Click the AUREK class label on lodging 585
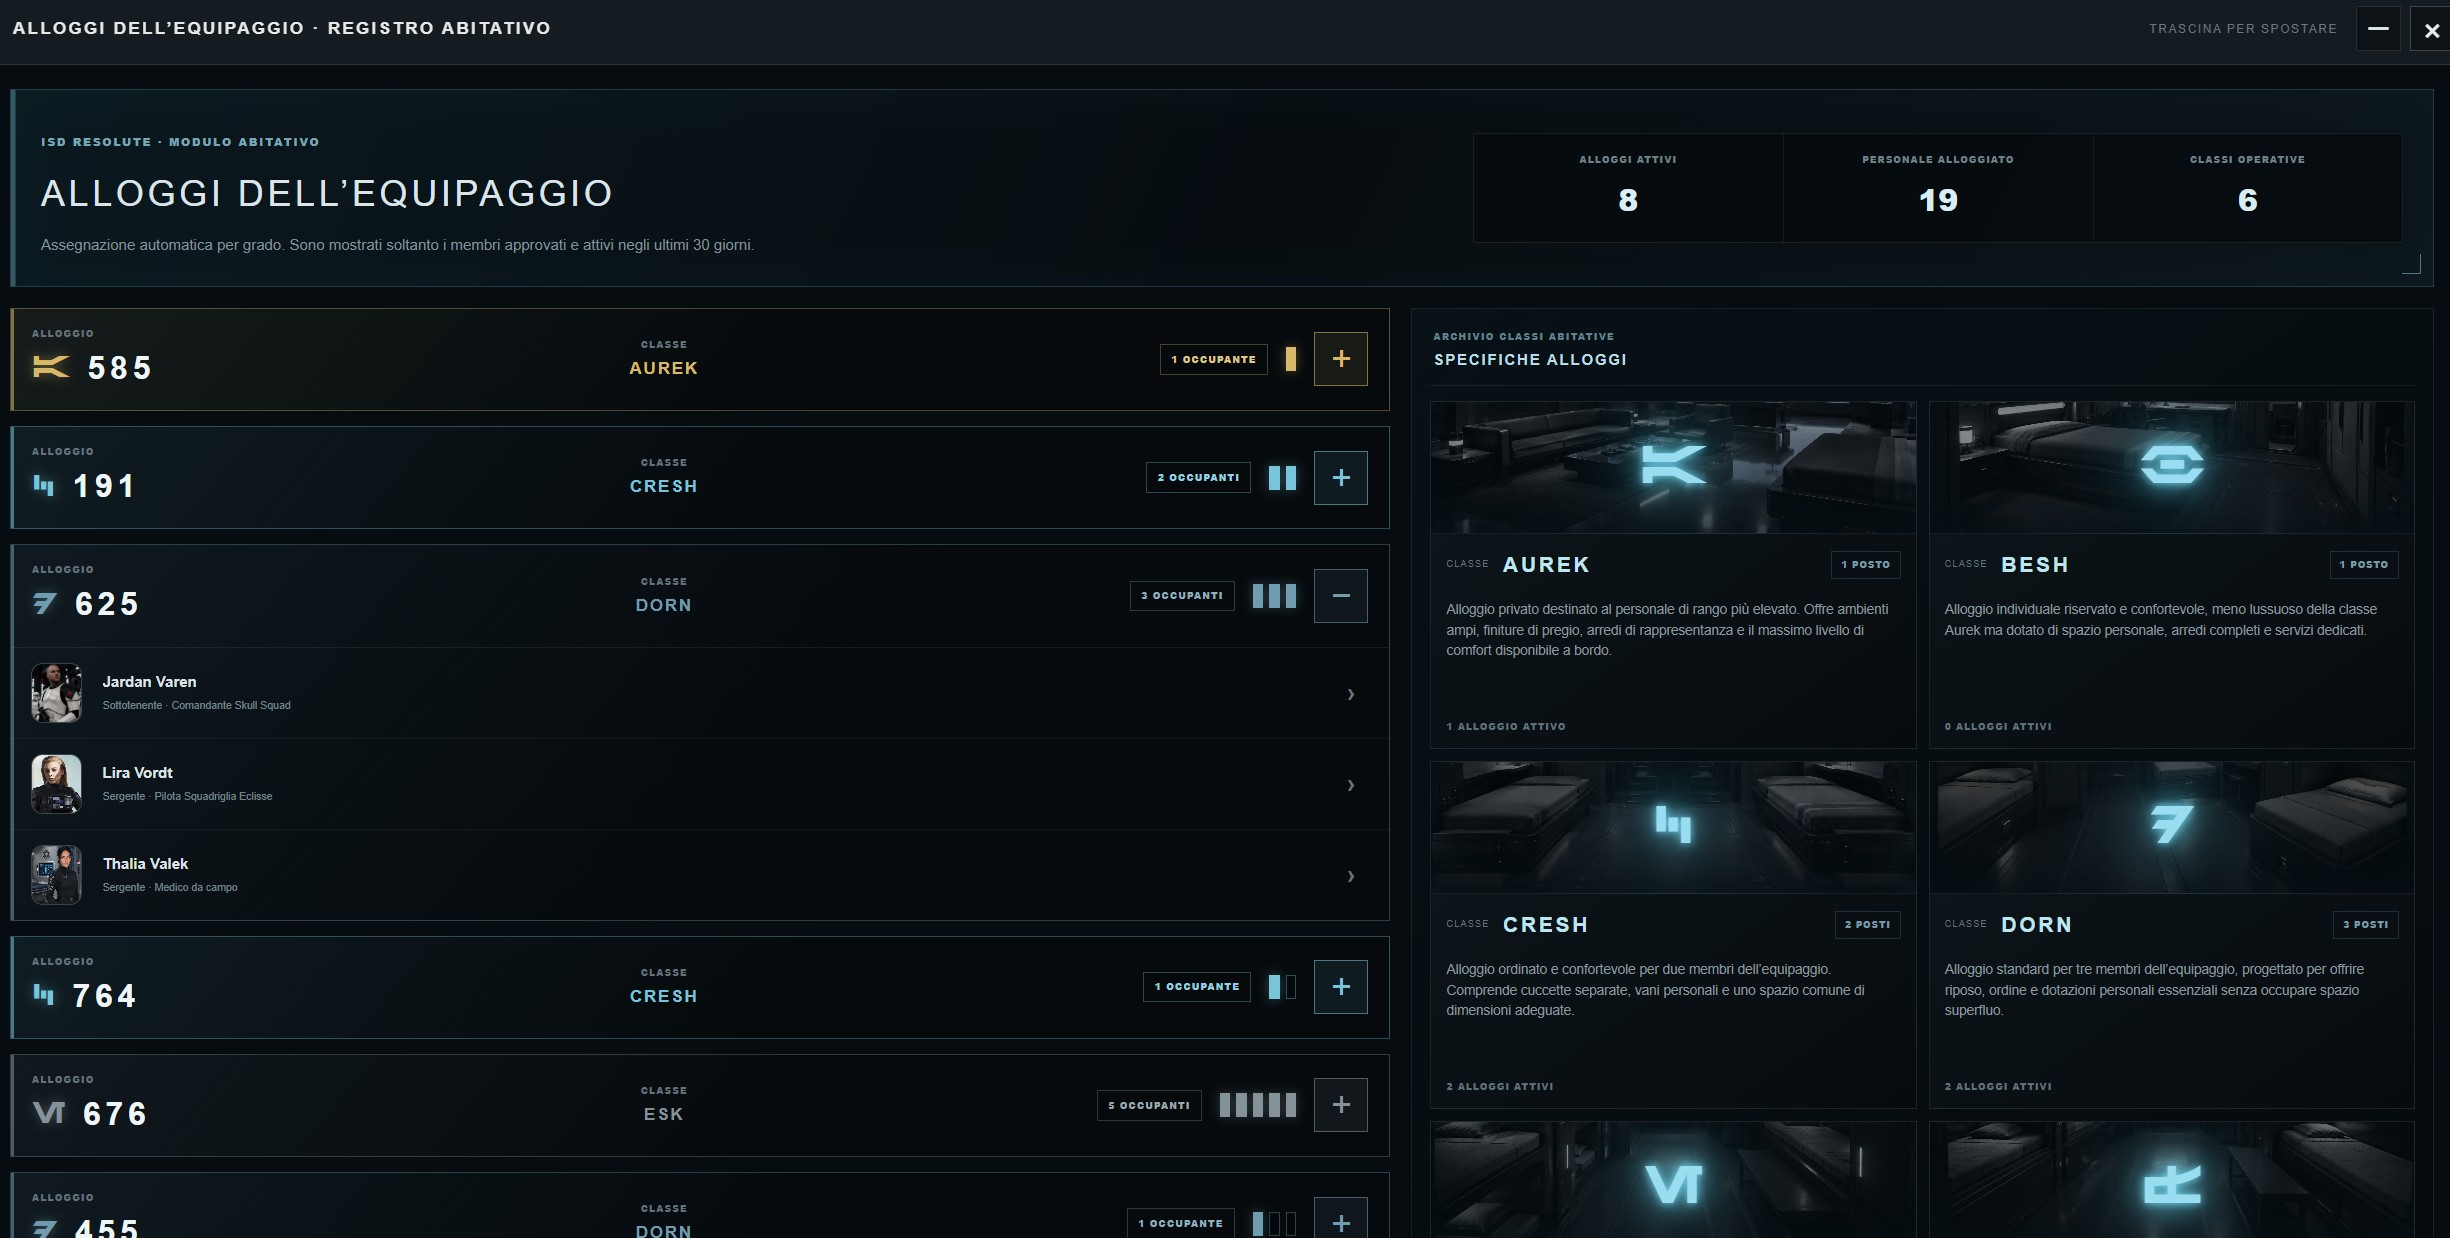This screenshot has height=1238, width=2450. [x=664, y=368]
